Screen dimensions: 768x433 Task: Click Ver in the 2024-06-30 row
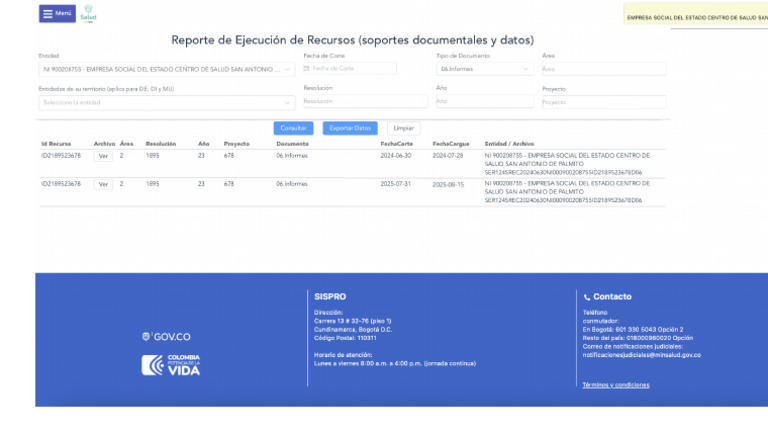(x=103, y=156)
